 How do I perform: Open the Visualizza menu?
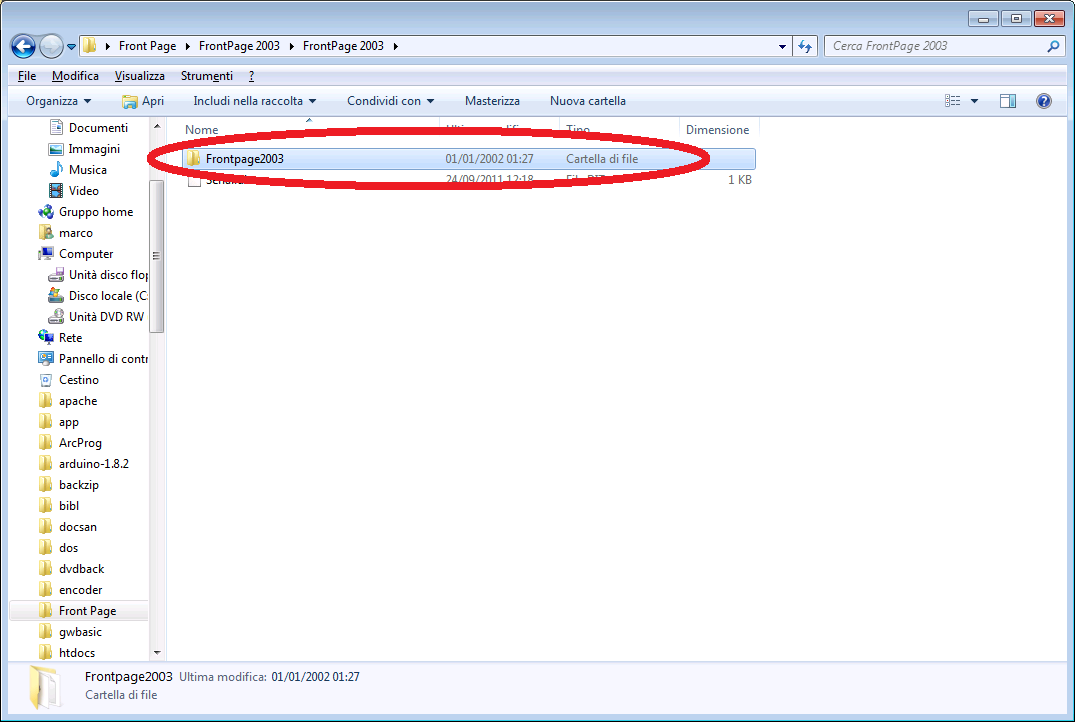(139, 76)
